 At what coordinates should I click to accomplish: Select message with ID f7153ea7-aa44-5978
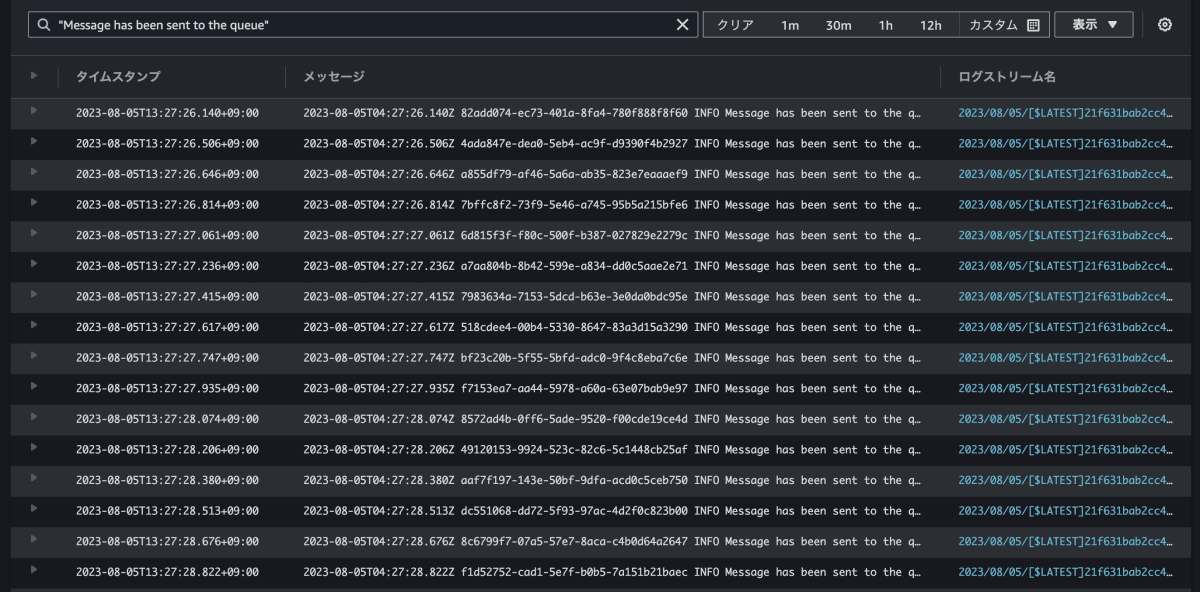click(x=612, y=388)
